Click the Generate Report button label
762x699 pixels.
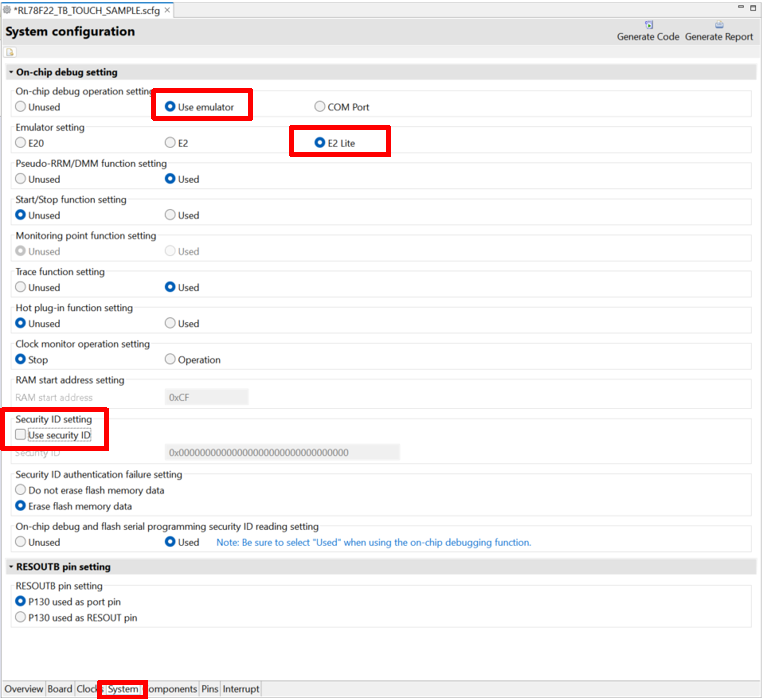pos(719,37)
